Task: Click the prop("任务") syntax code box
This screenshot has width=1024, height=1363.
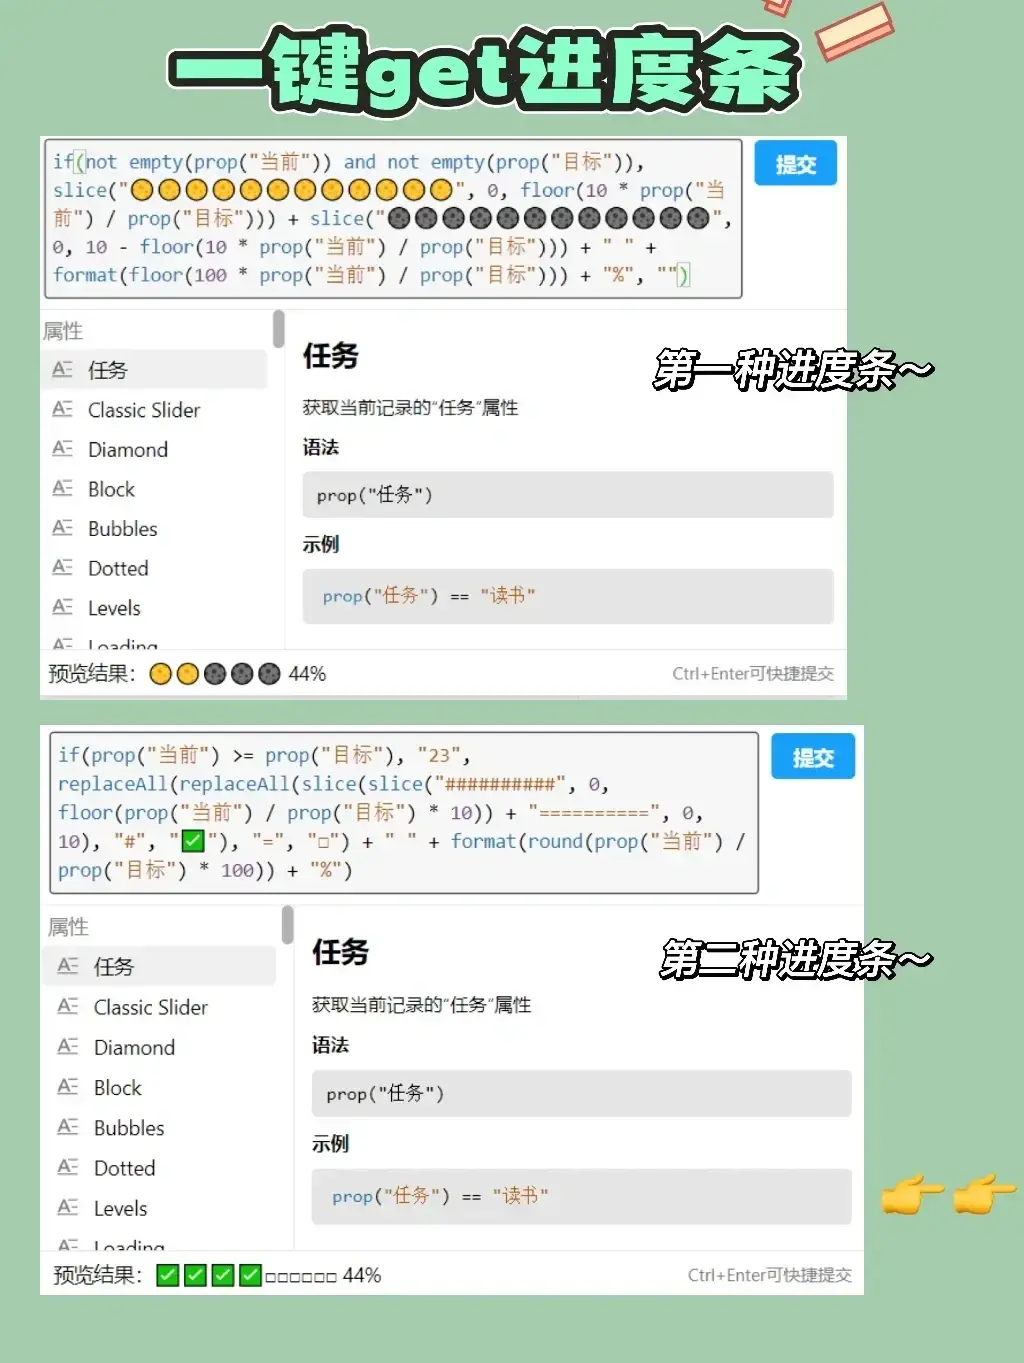Action: click(x=567, y=495)
